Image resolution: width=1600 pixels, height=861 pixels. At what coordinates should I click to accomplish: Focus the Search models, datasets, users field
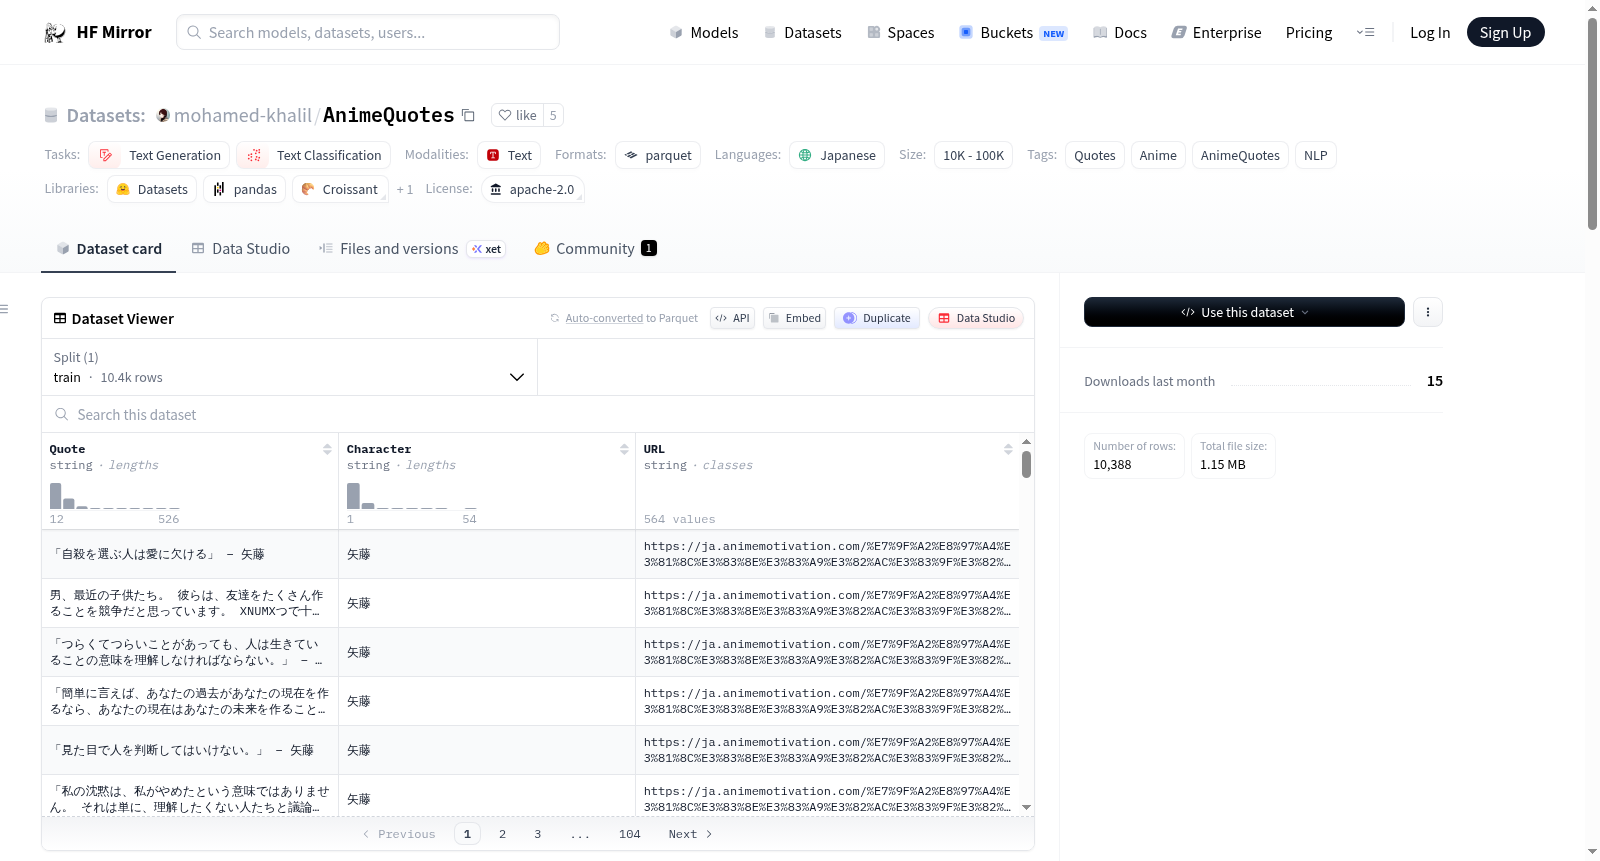pos(368,32)
